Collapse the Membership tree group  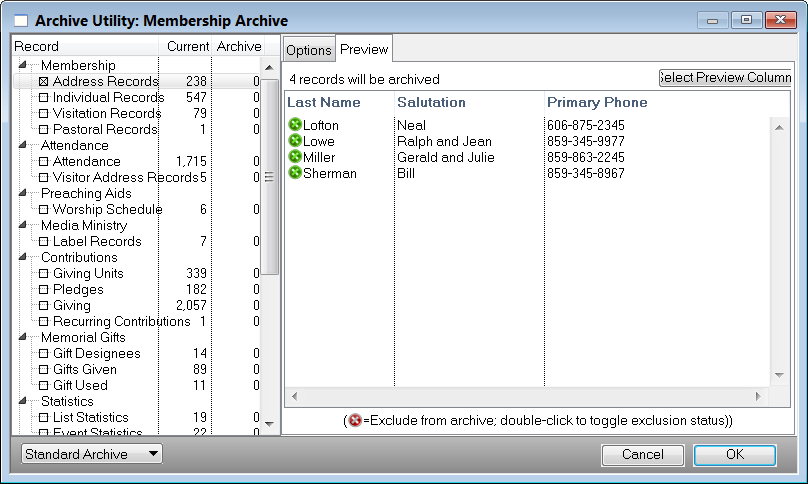(x=22, y=66)
